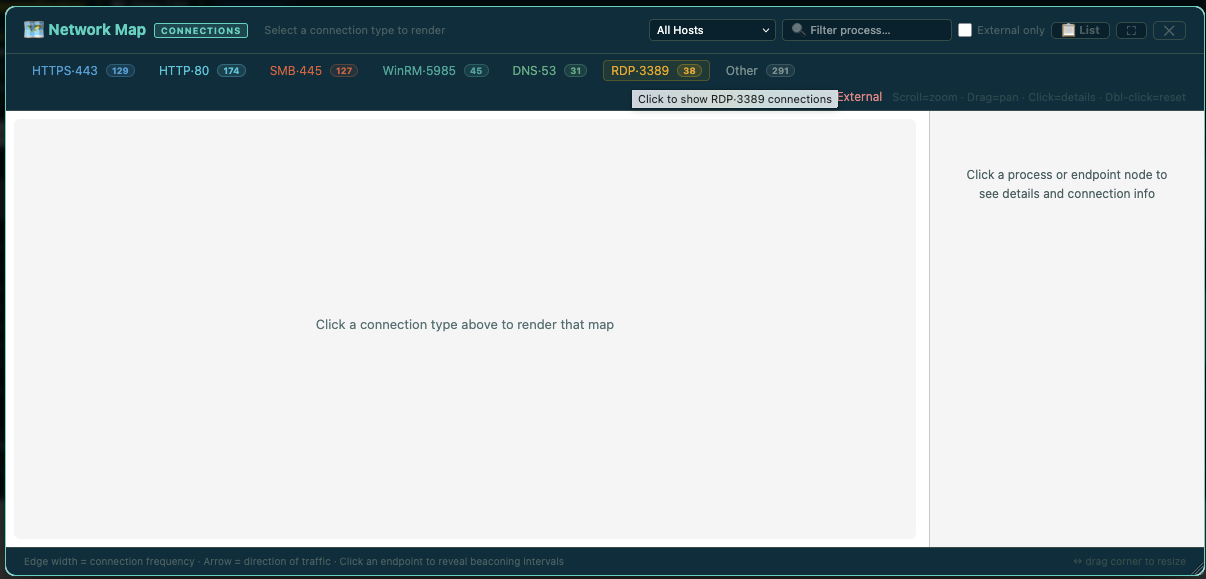Close the Network Map panel

point(1169,30)
